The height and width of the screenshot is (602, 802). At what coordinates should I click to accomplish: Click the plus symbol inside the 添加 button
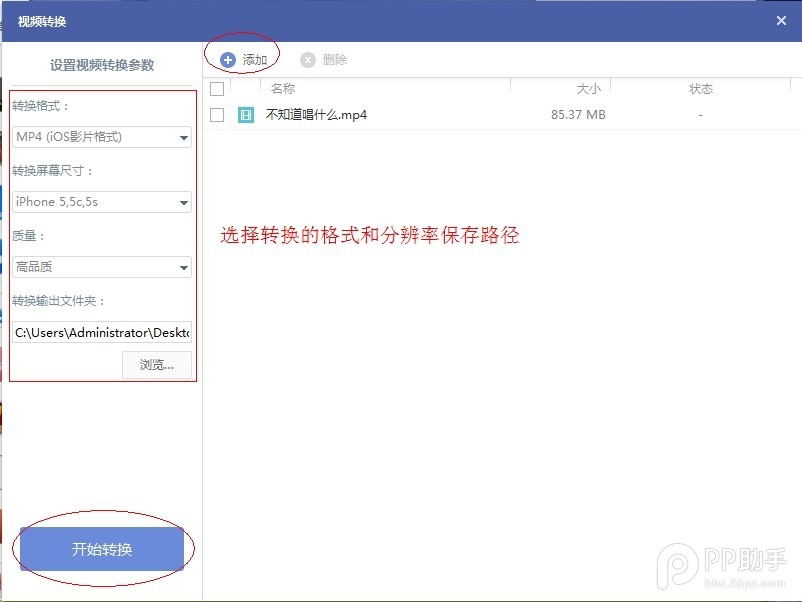(227, 57)
